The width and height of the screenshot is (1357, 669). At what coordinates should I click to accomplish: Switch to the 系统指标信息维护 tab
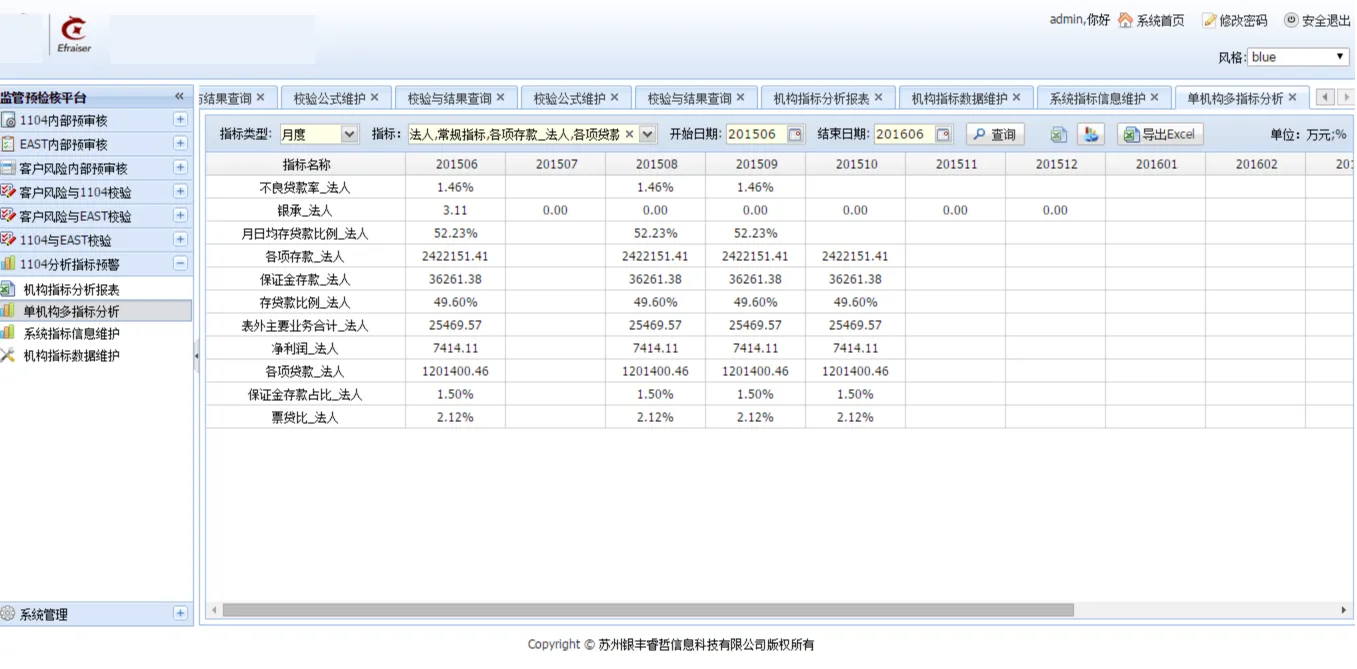coord(1096,98)
